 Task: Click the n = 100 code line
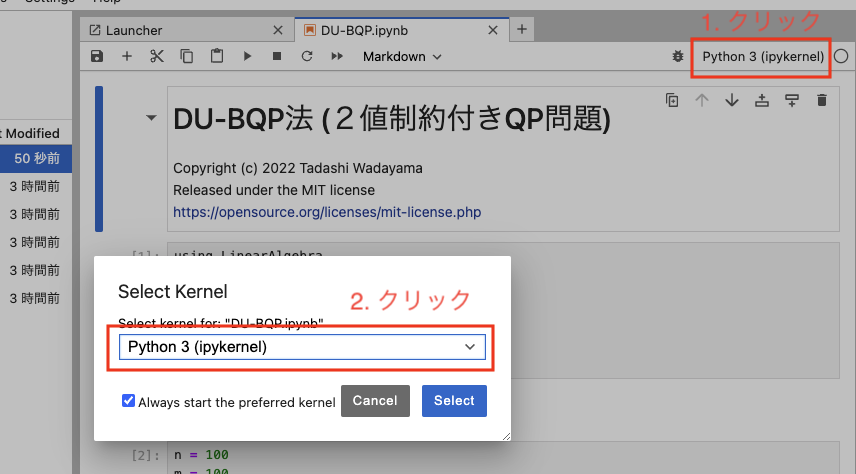coord(201,454)
